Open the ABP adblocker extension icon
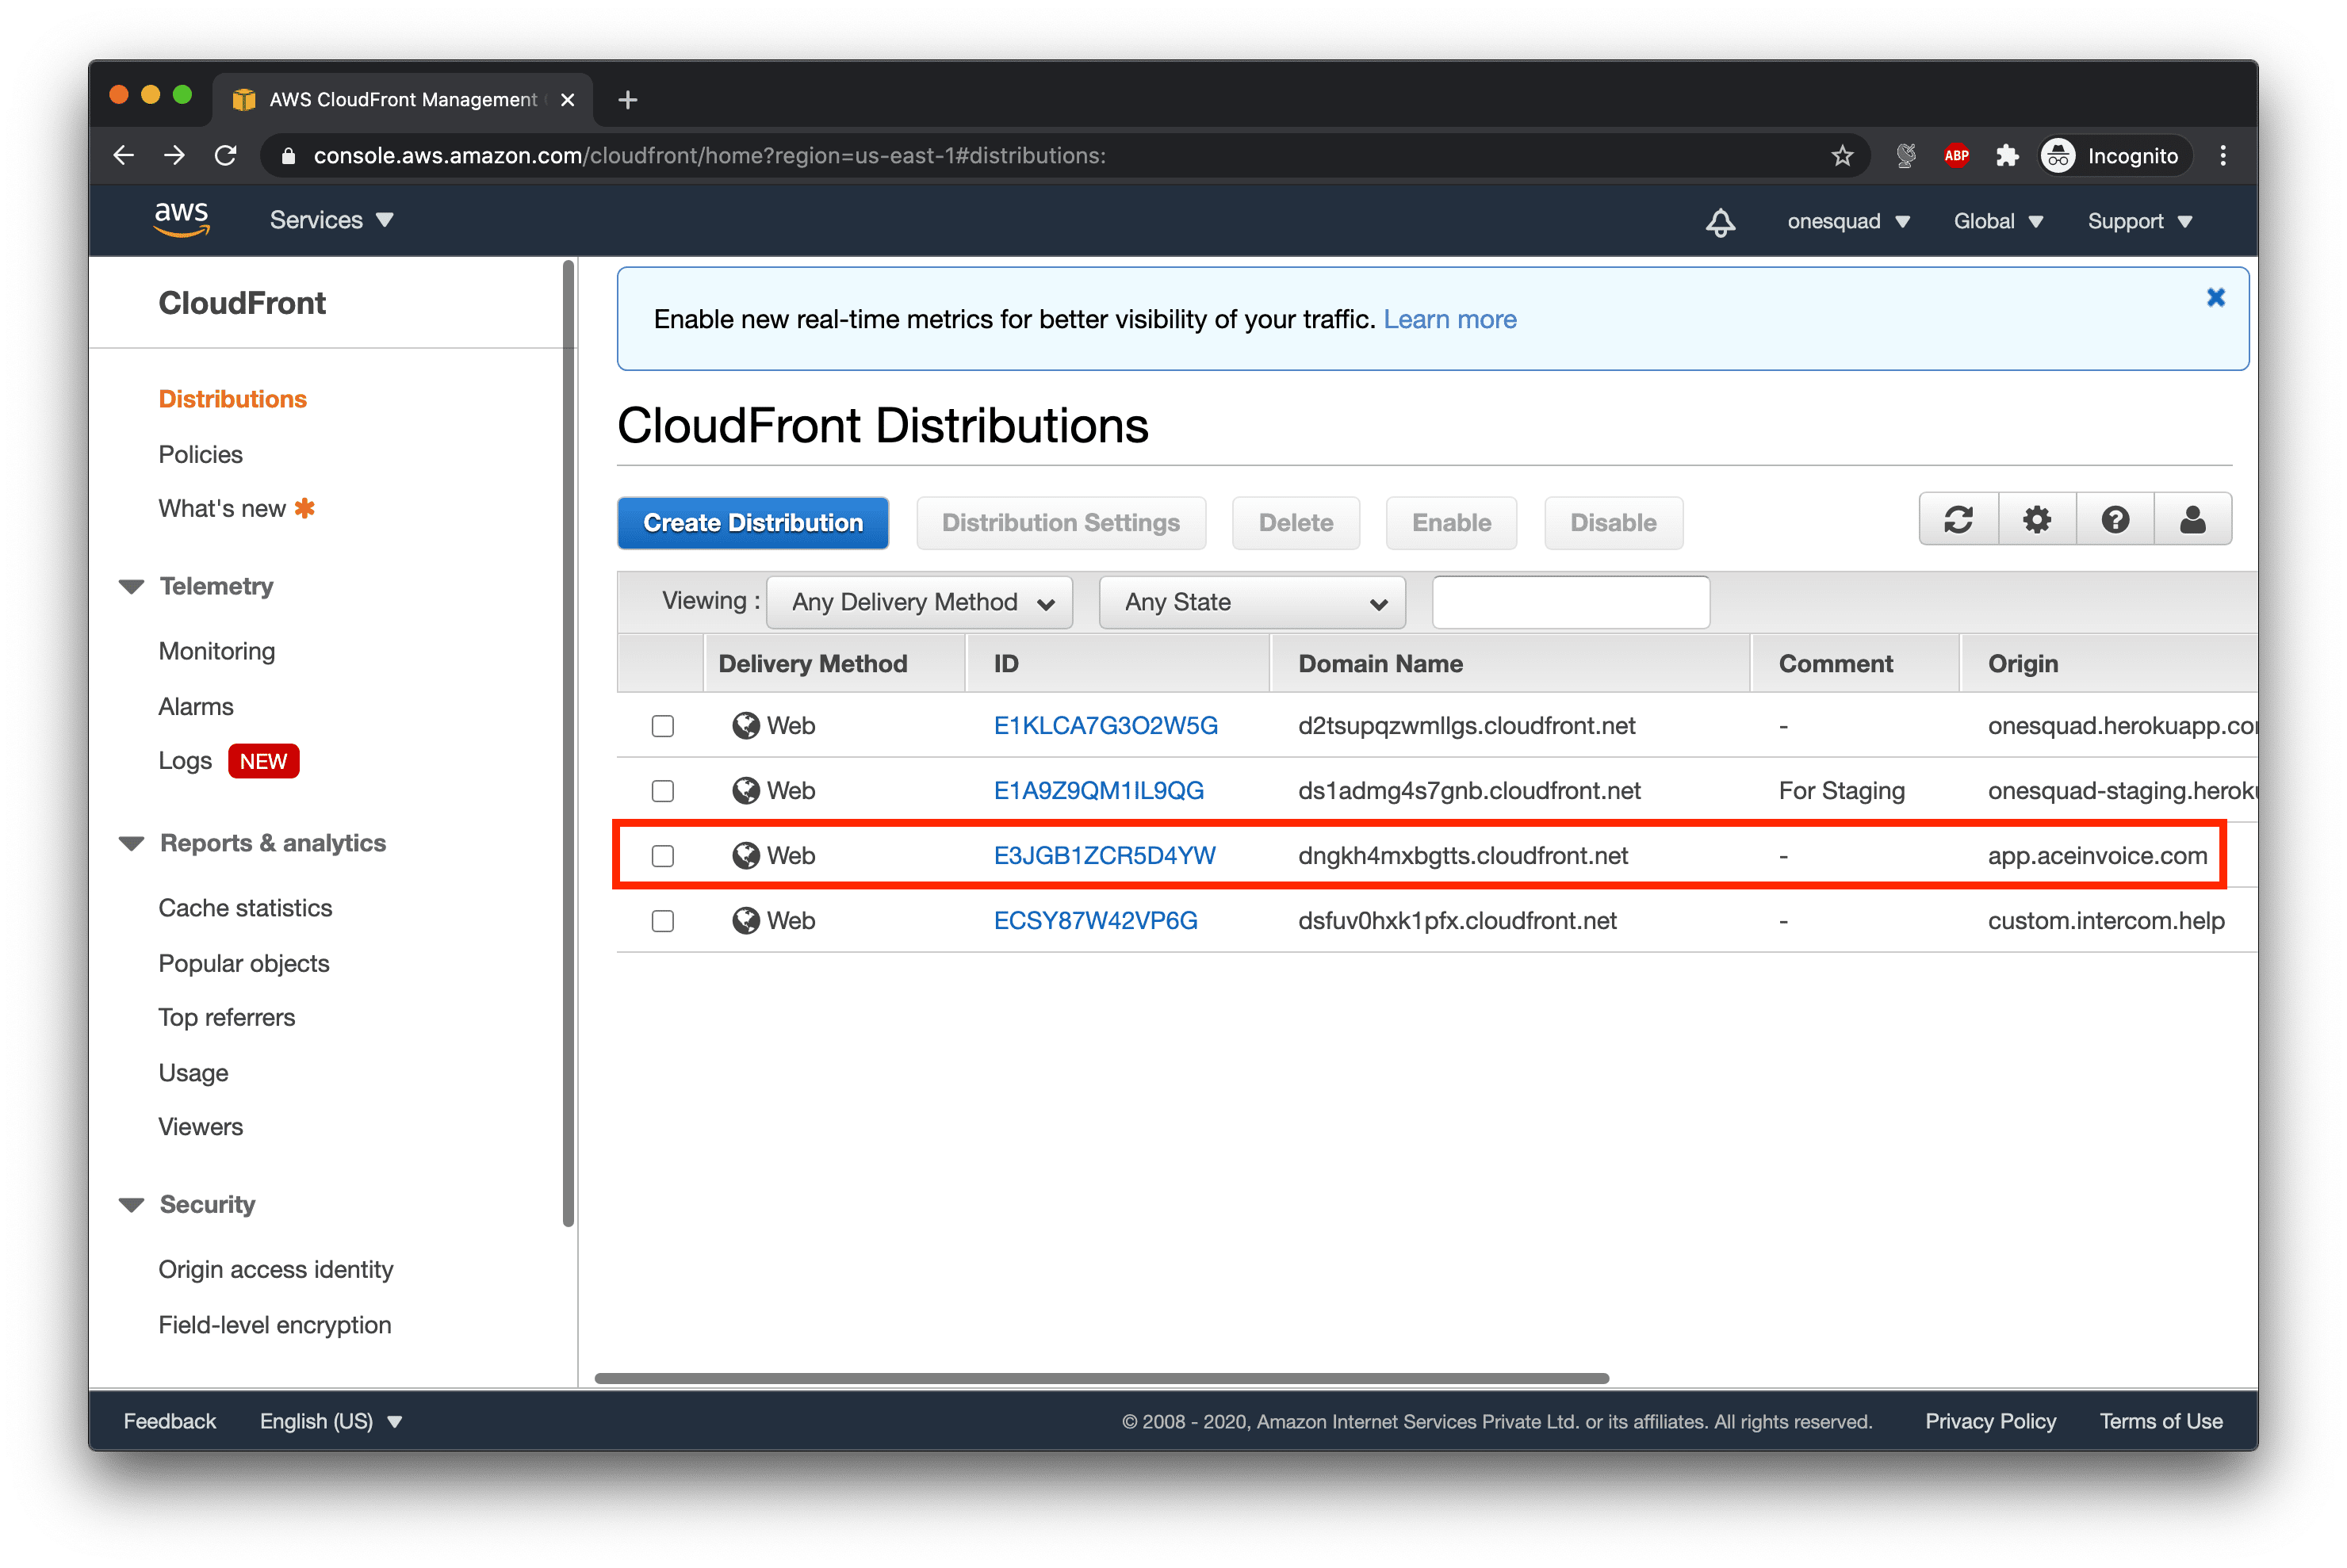Screen dimensions: 2347x1568 click(1956, 155)
